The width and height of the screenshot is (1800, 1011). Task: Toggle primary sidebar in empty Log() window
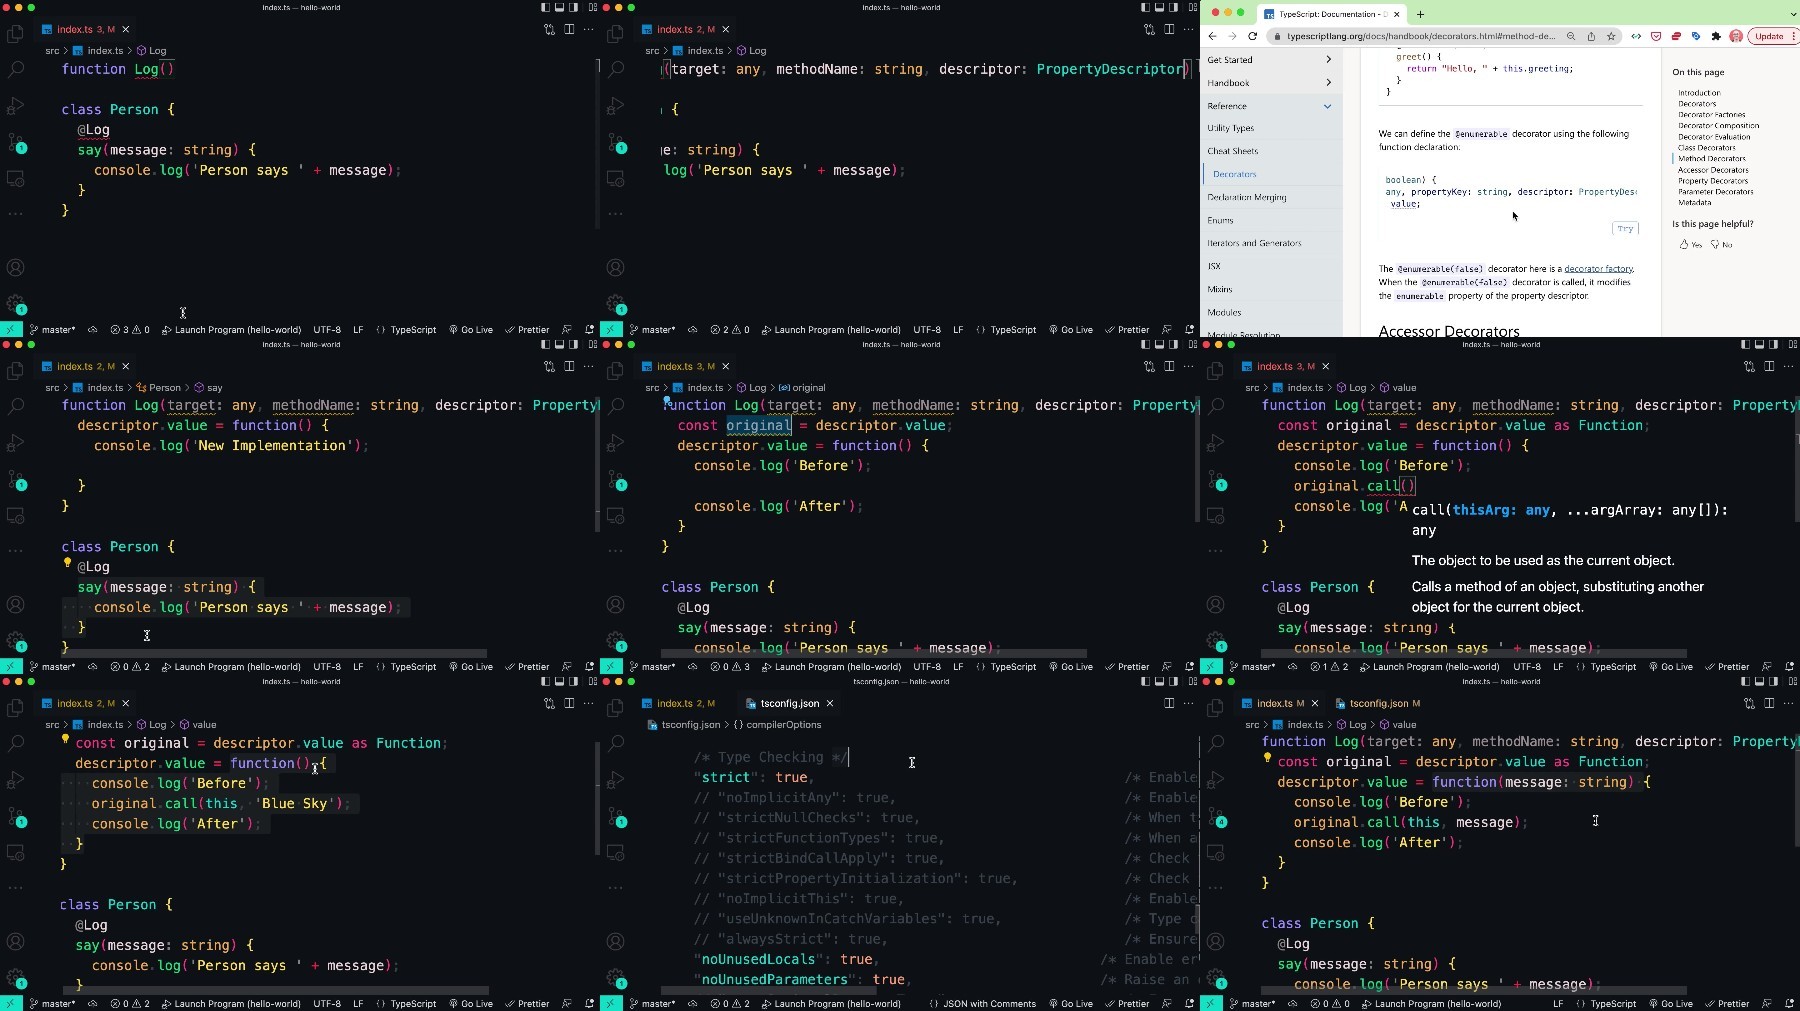click(x=545, y=7)
